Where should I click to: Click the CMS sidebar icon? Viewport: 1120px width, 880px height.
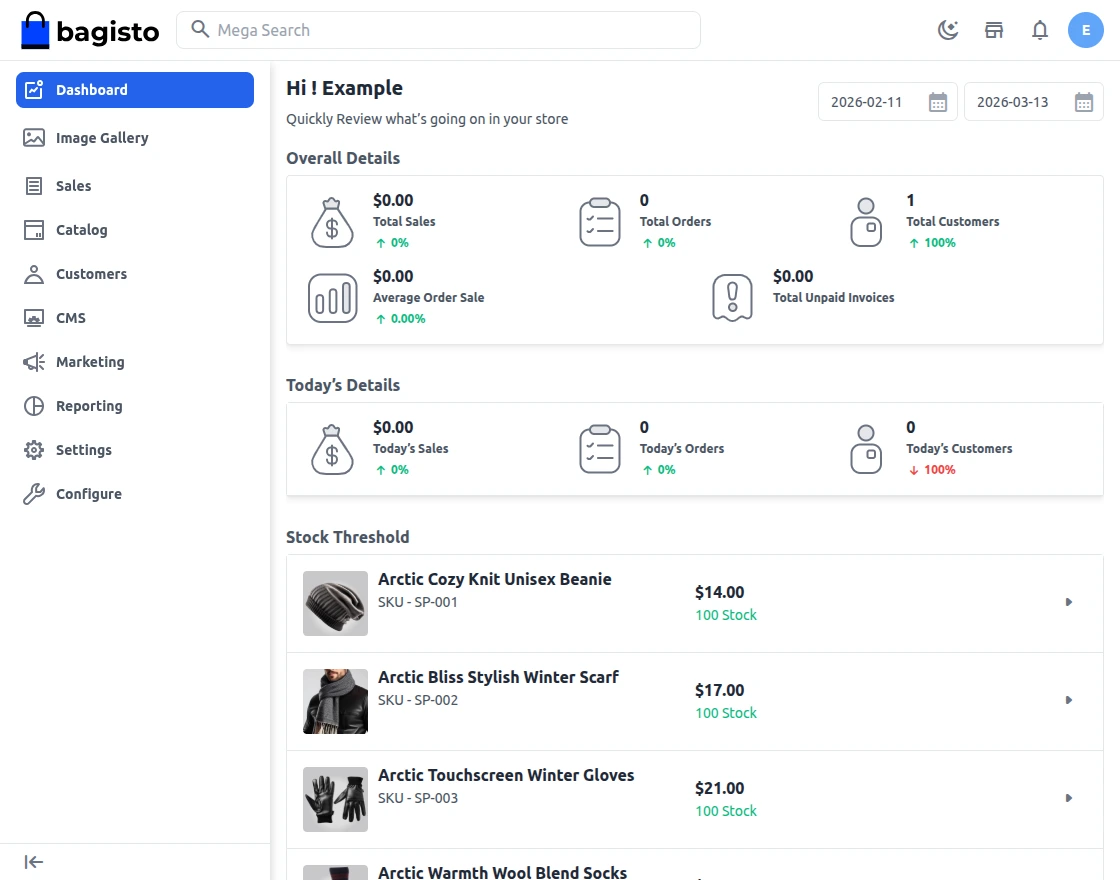point(34,318)
